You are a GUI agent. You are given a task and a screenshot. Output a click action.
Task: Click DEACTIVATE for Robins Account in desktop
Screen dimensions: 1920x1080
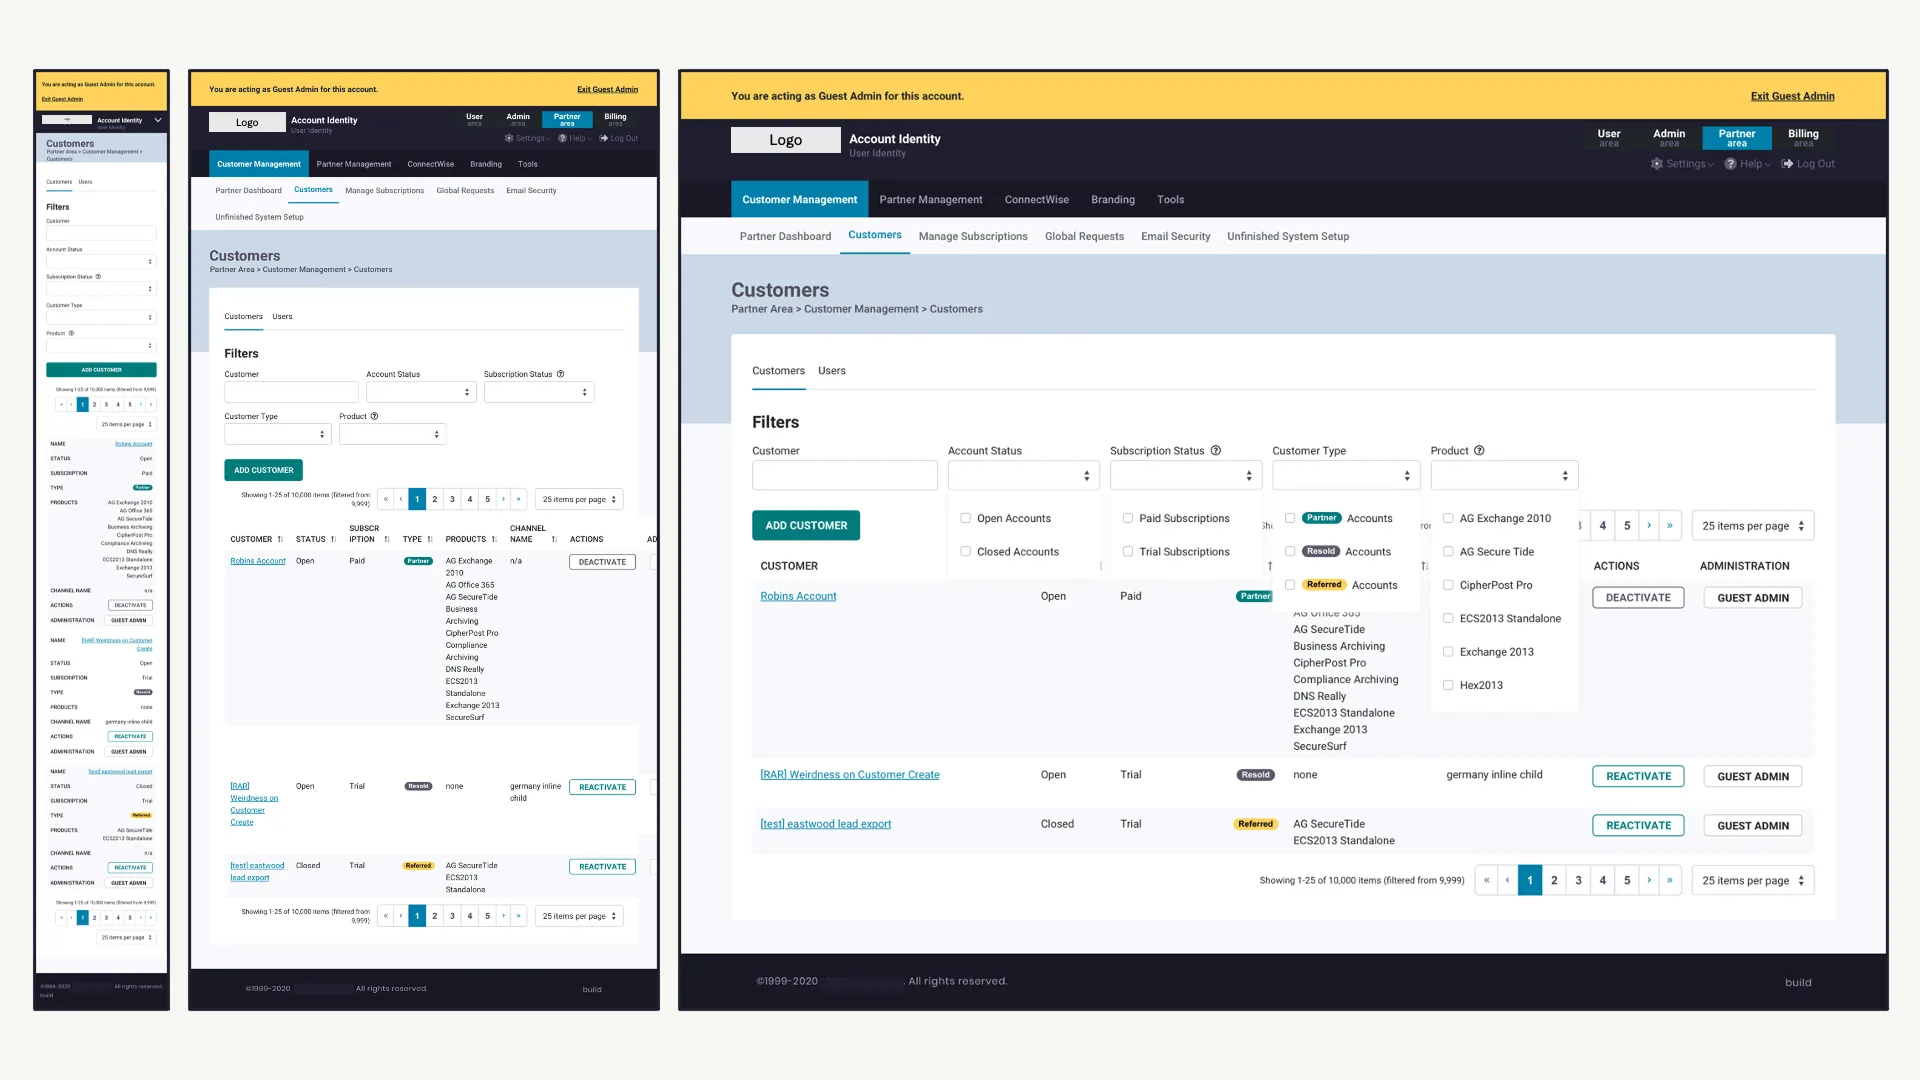(x=1638, y=598)
